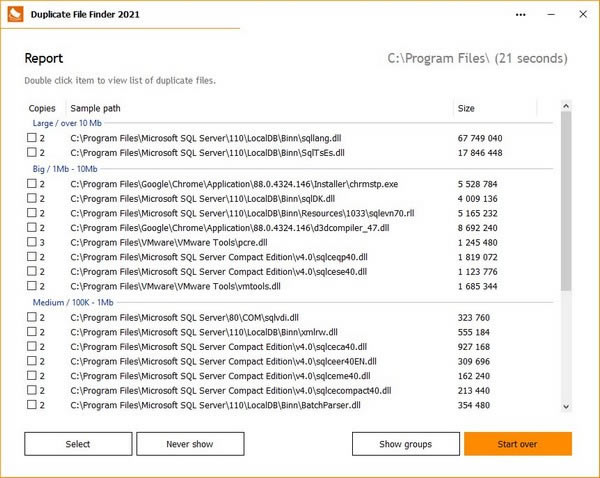Open the three-dots more options menu
The image size is (600, 478).
(x=520, y=15)
